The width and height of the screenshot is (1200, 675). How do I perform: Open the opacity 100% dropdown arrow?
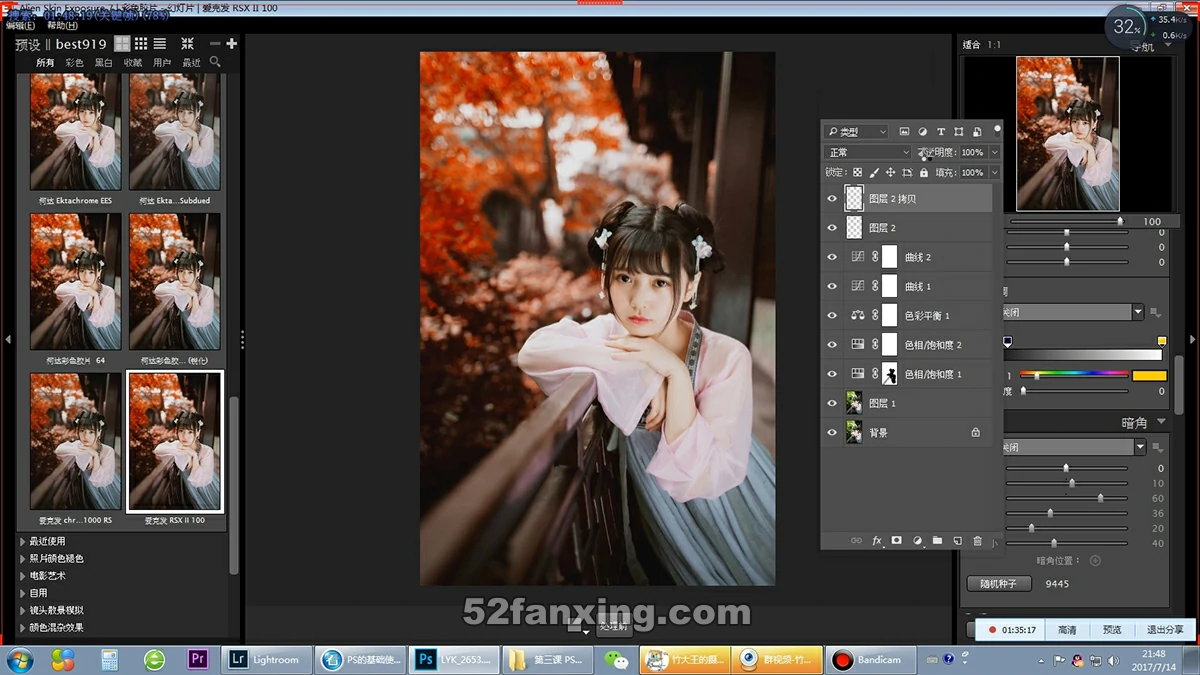tap(994, 152)
